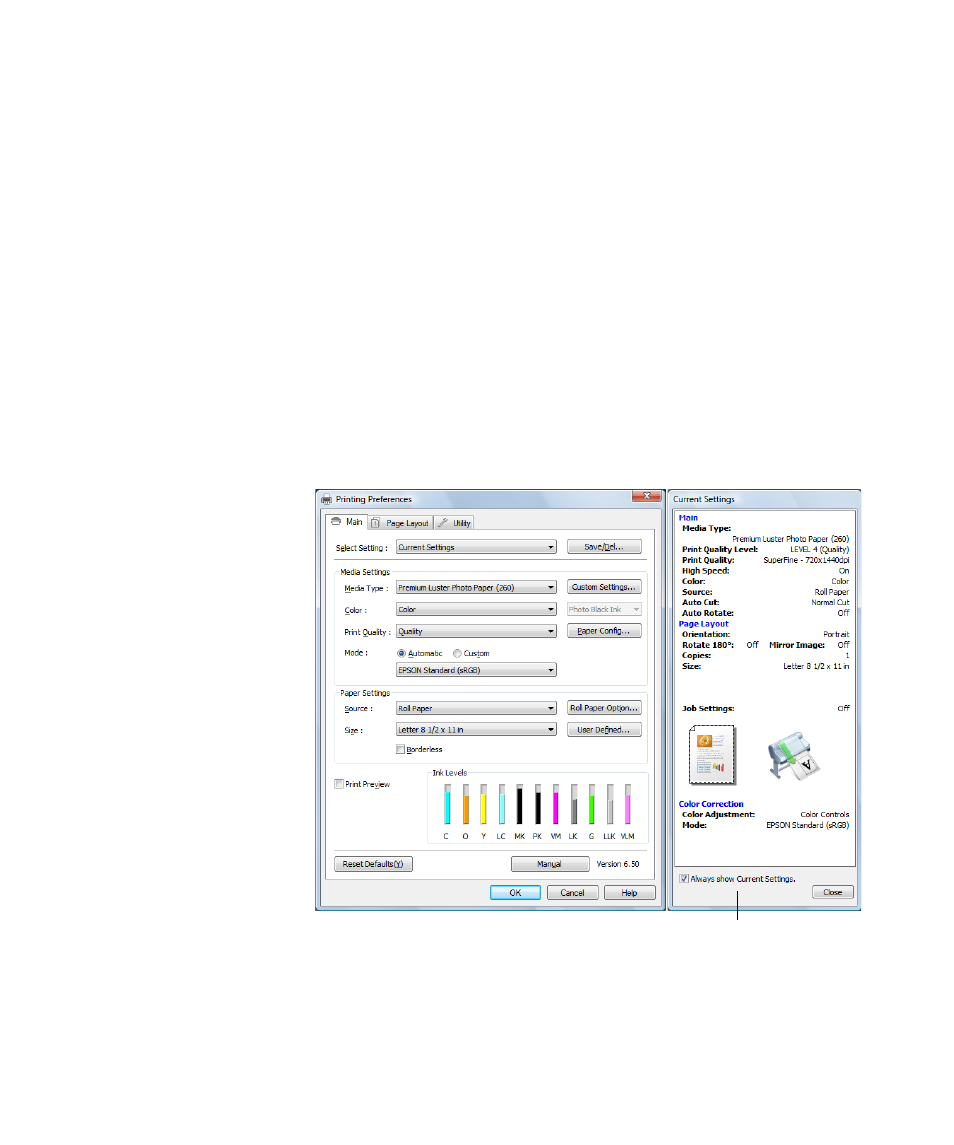
Task: Open the Utility tab
Action: pos(454,523)
